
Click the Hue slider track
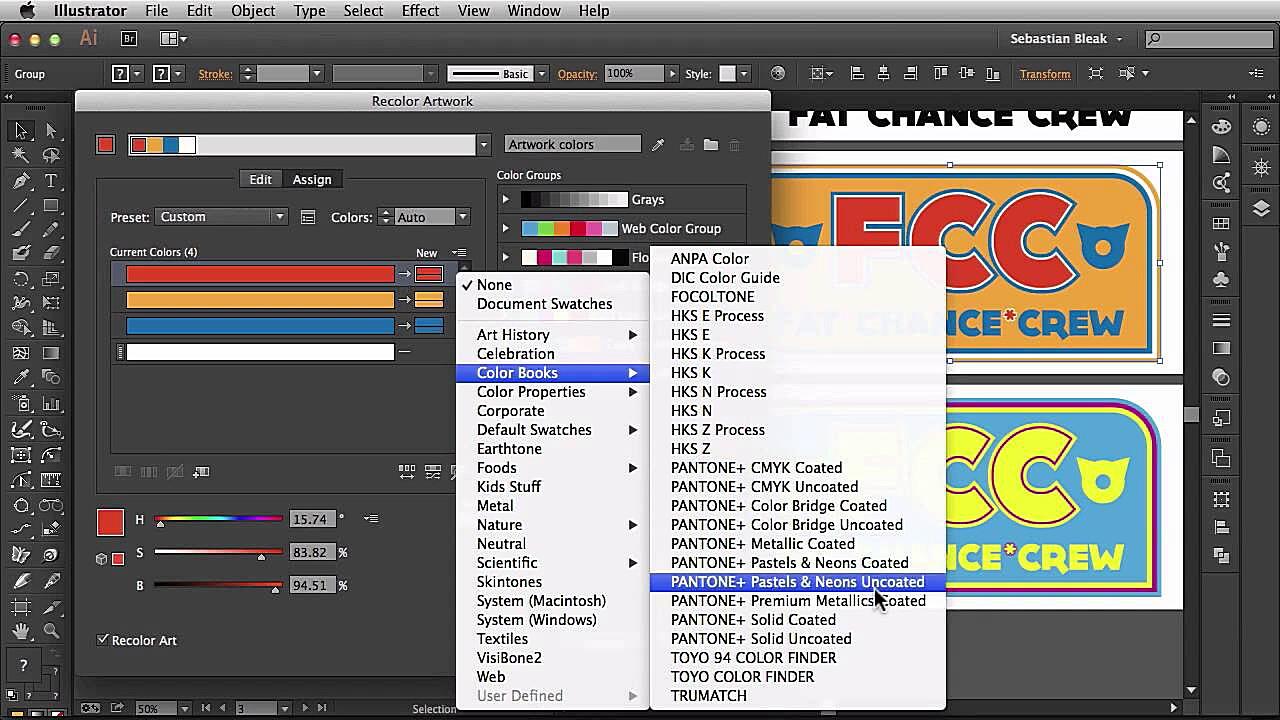[219, 519]
